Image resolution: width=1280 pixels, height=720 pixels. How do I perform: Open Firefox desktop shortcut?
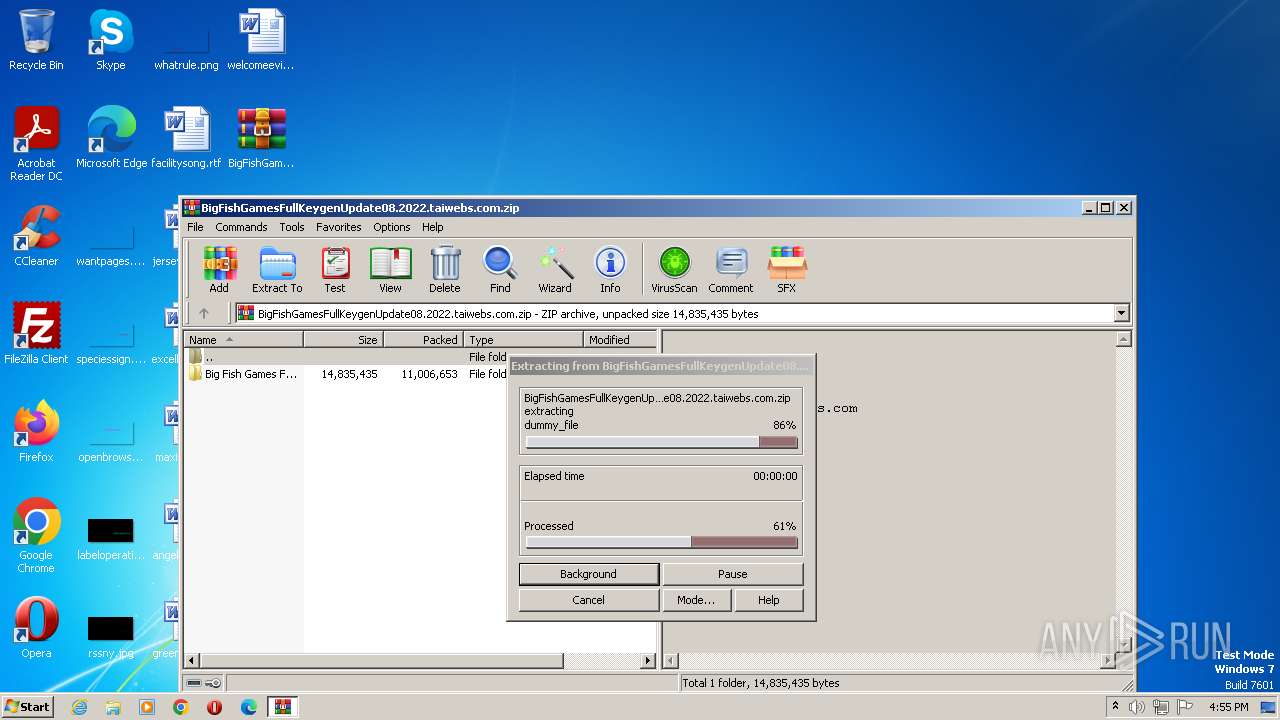pyautogui.click(x=36, y=432)
